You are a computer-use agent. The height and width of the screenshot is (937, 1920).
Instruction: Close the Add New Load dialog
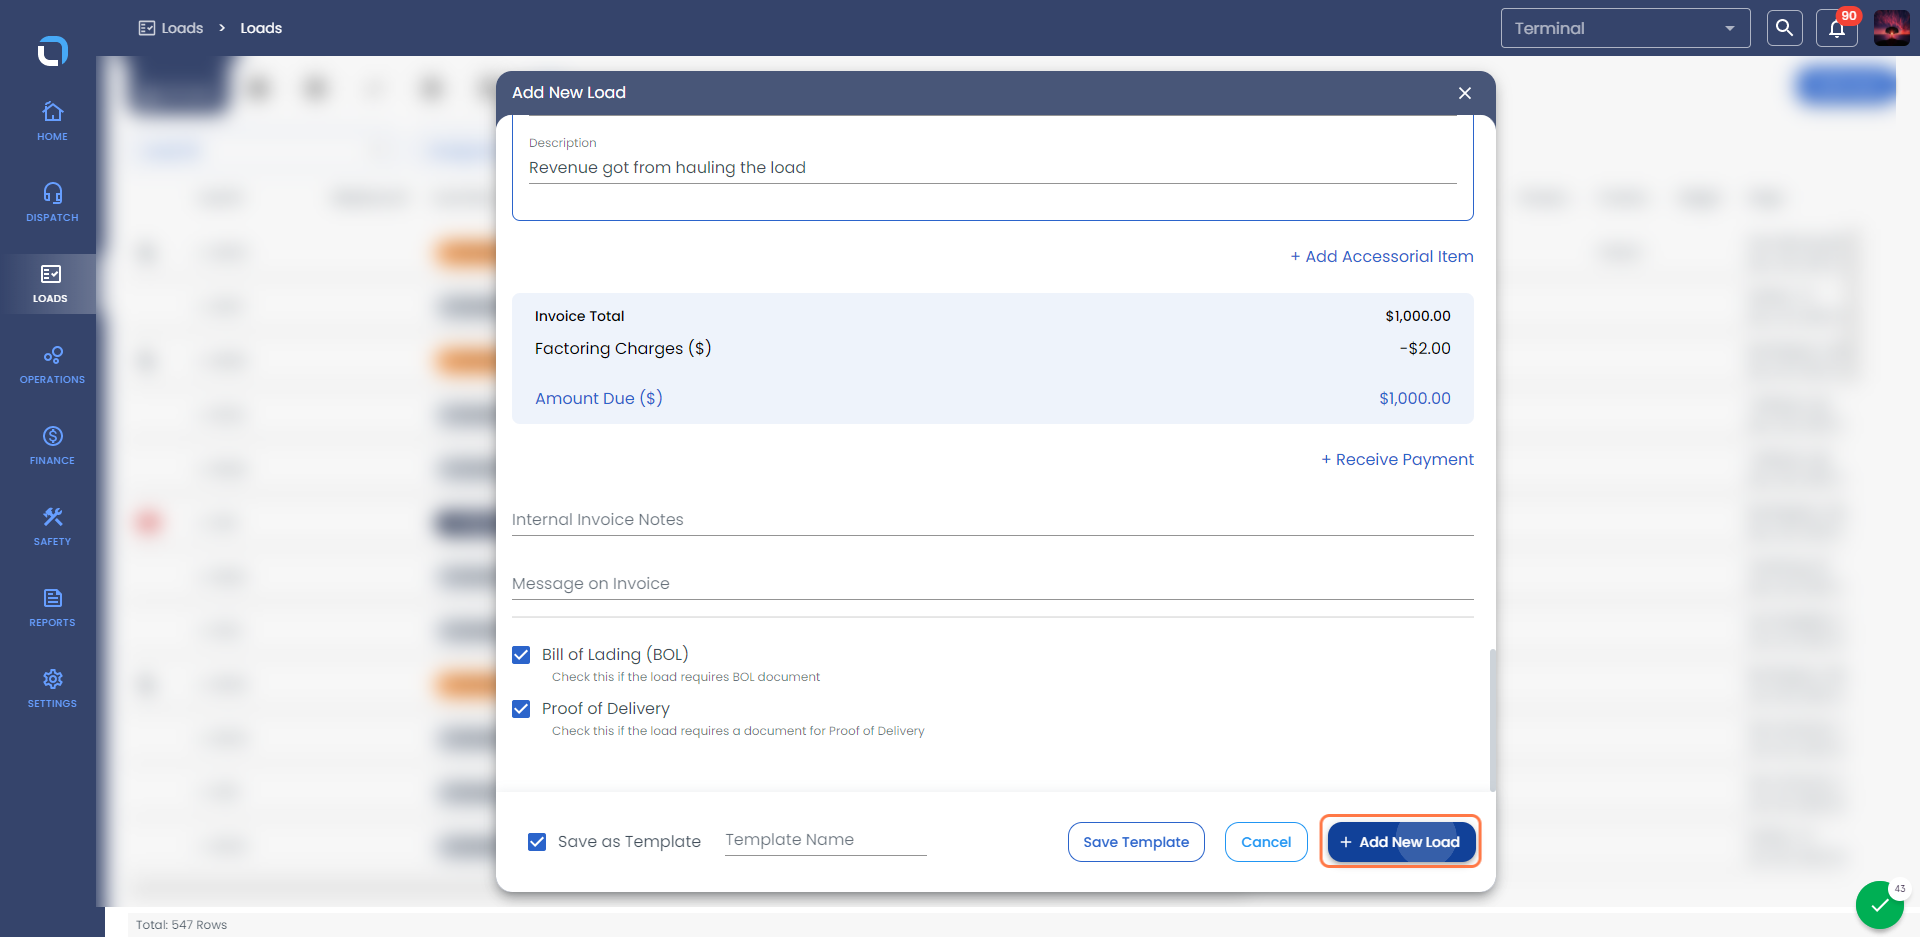click(x=1465, y=93)
